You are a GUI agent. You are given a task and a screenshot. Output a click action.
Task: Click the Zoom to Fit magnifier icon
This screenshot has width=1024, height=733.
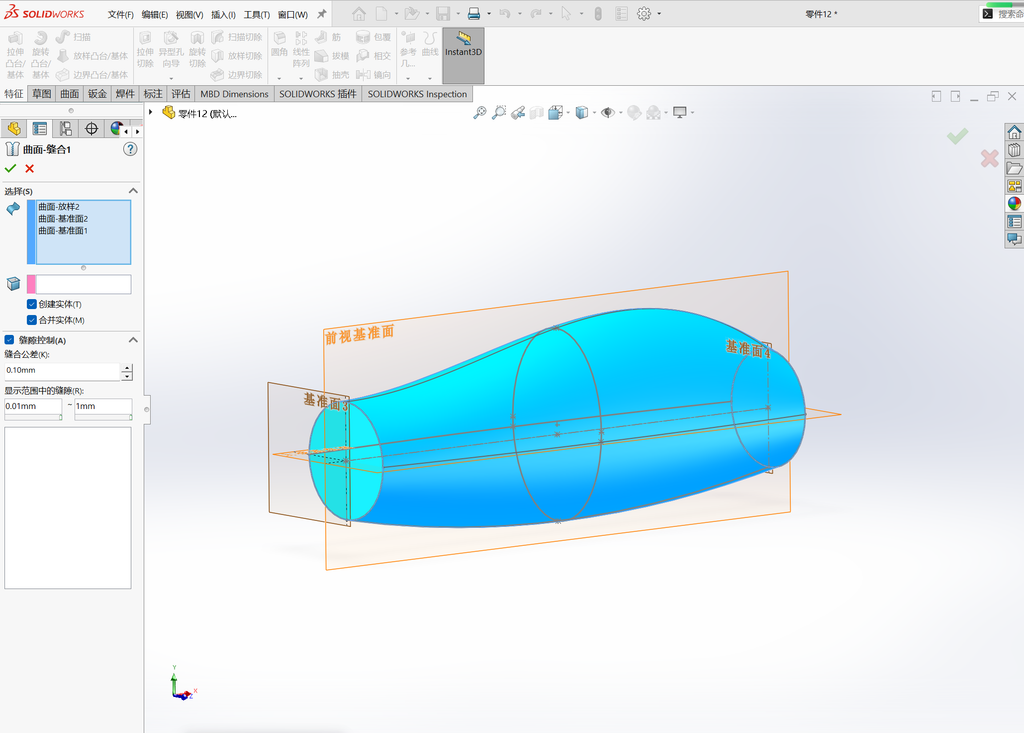480,113
